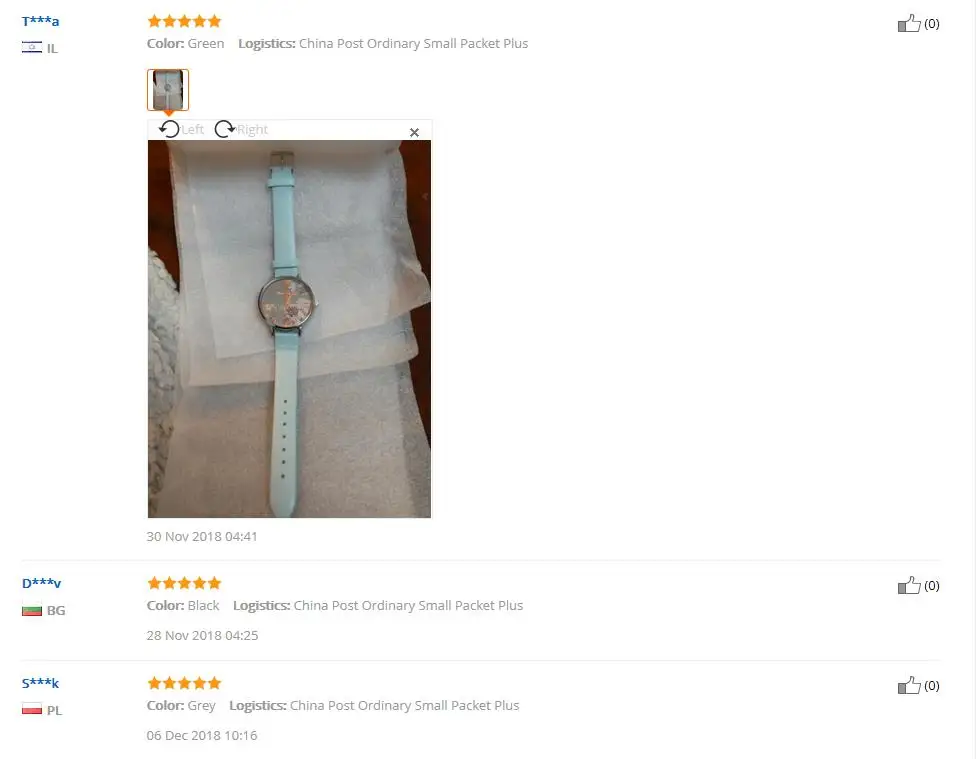Like S***k's review with thumbs-up
The height and width of the screenshot is (759, 976).
909,686
